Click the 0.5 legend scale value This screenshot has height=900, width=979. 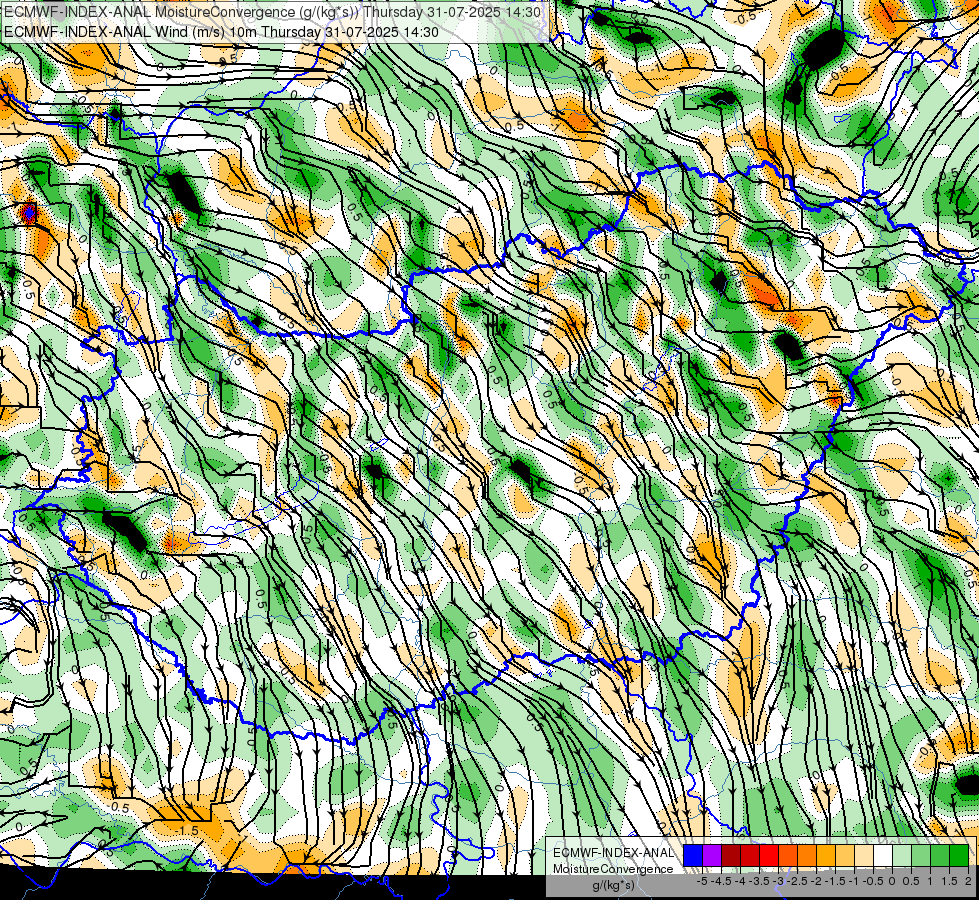point(911,881)
